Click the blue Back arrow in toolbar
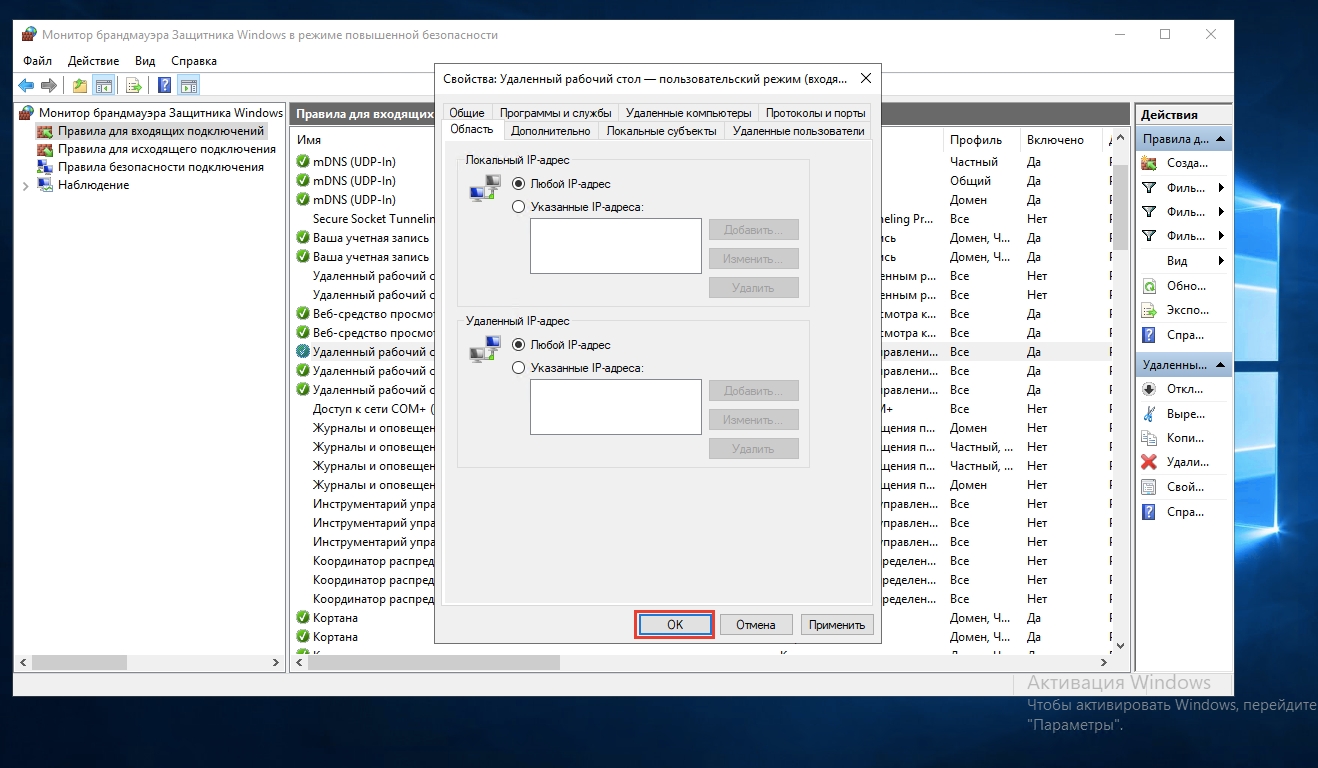The width and height of the screenshot is (1318, 768). click(26, 85)
